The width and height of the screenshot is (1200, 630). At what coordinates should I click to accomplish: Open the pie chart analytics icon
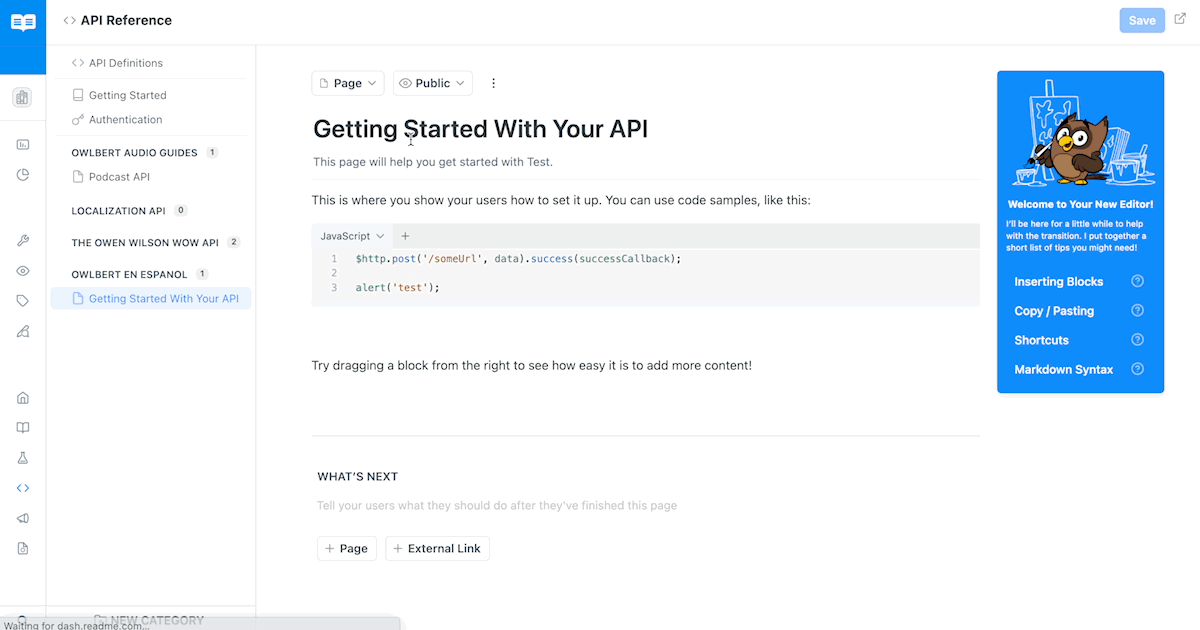point(23,174)
